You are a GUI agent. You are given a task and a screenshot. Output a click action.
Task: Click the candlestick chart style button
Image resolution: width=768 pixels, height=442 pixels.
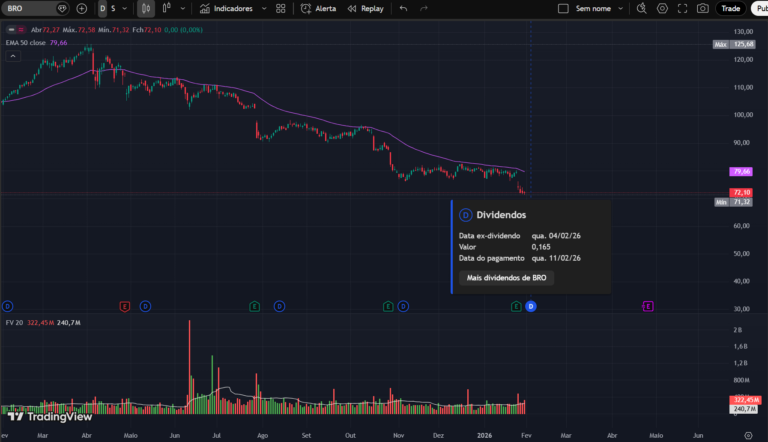coord(145,8)
